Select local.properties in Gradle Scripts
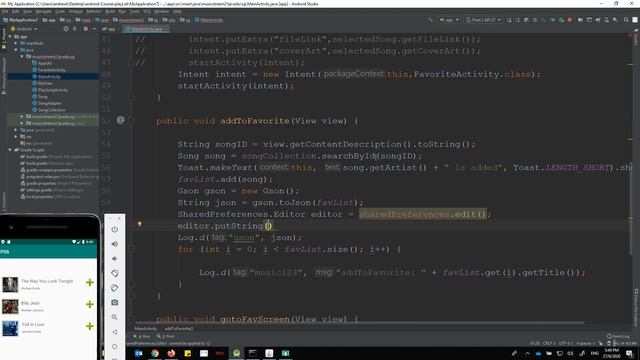Viewport: 640px width, 360px height. coord(41,197)
